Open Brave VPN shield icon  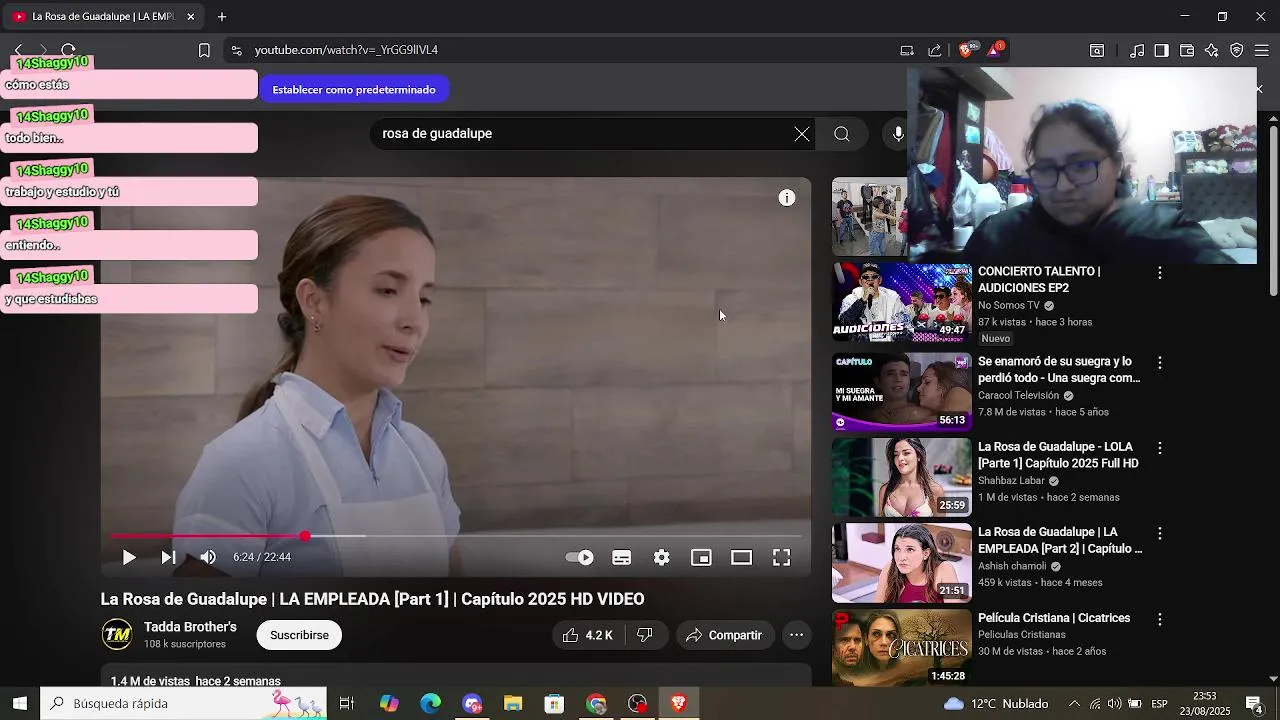[1237, 50]
